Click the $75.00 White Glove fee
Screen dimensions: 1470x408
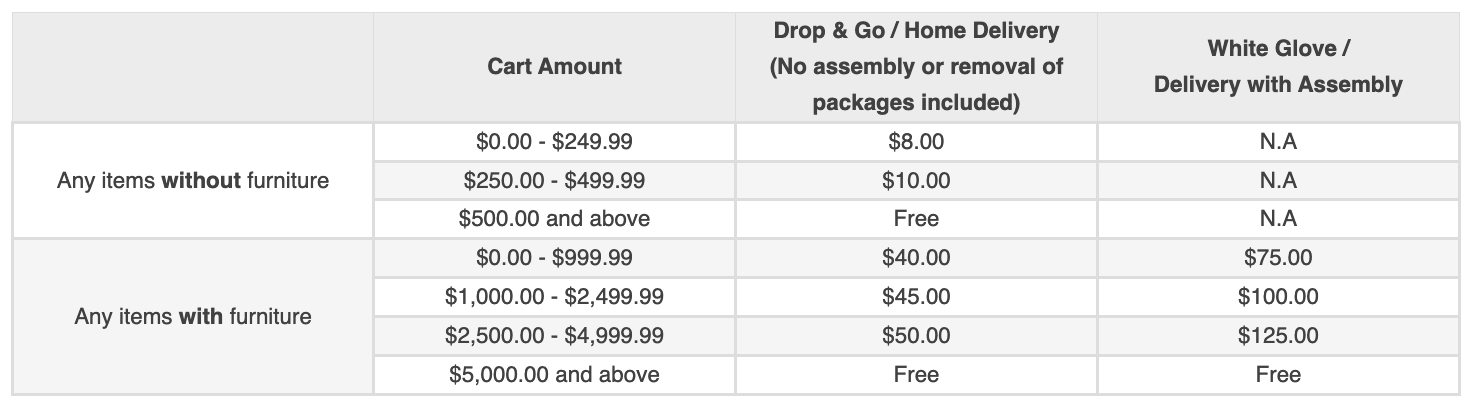click(x=1278, y=258)
